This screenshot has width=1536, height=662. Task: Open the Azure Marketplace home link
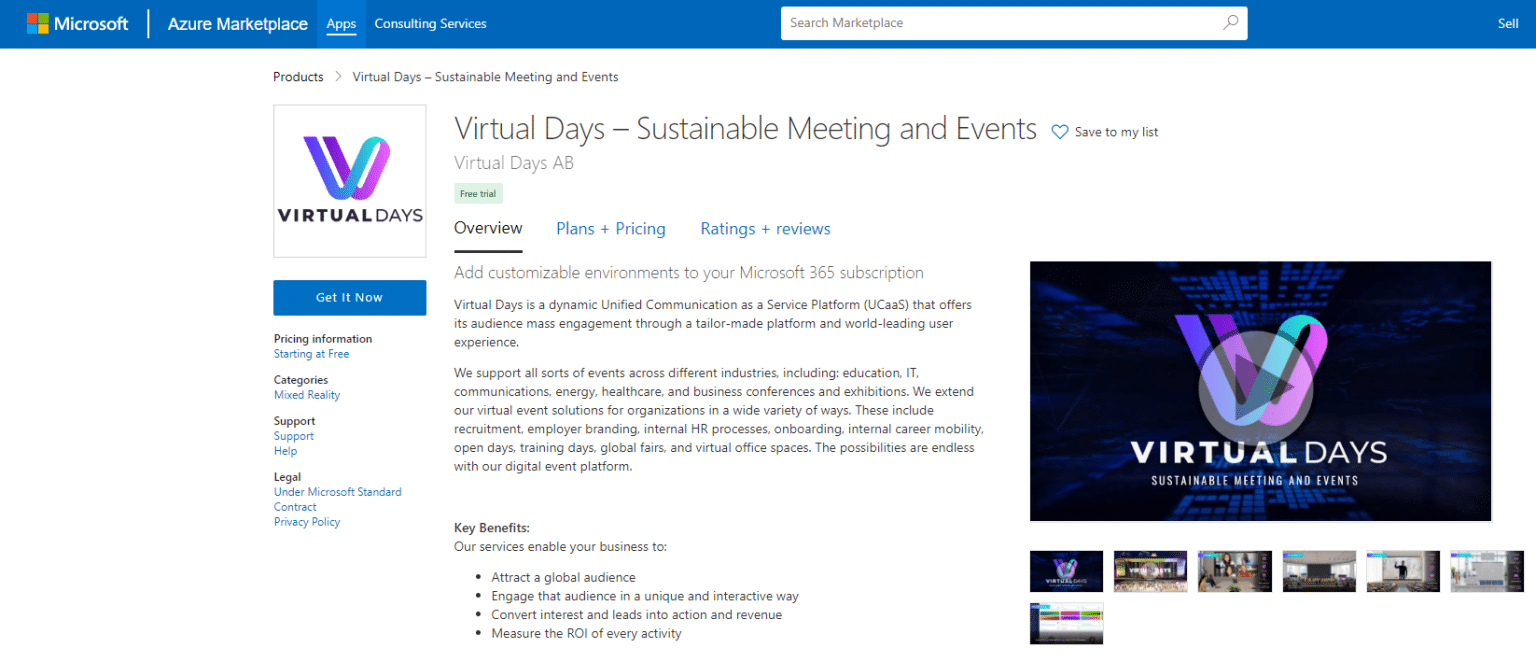coord(237,23)
